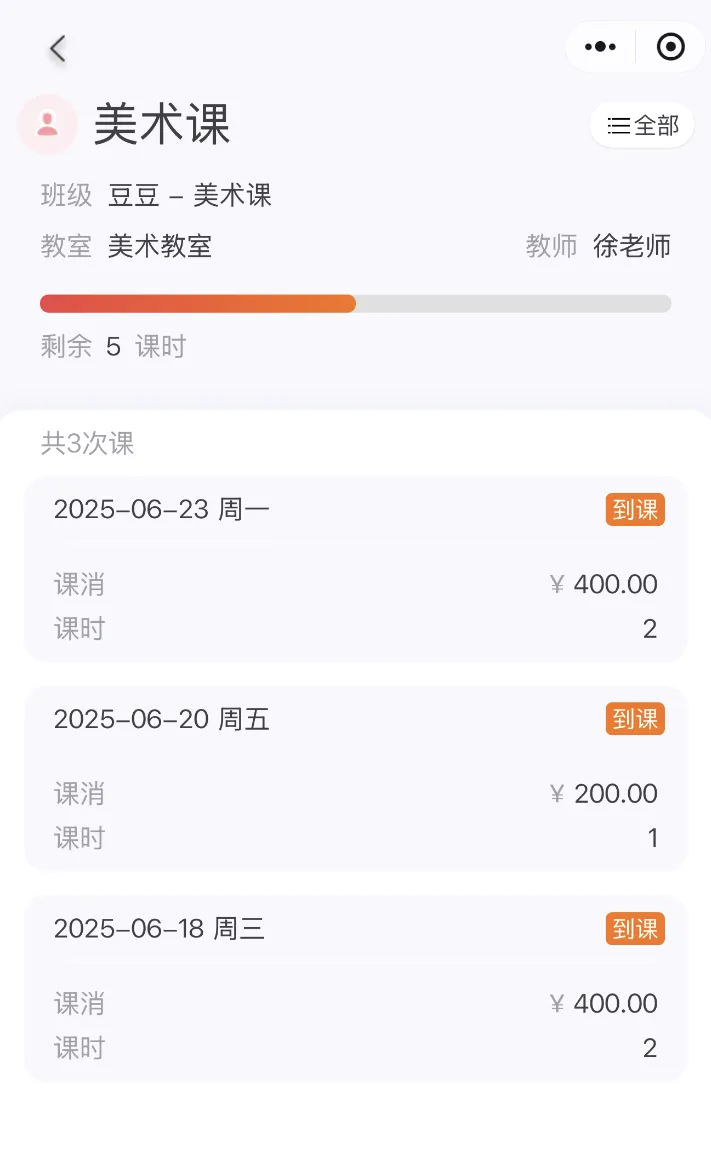The width and height of the screenshot is (711, 1173).
Task: Tap the pink student avatar icon
Action: [x=47, y=124]
